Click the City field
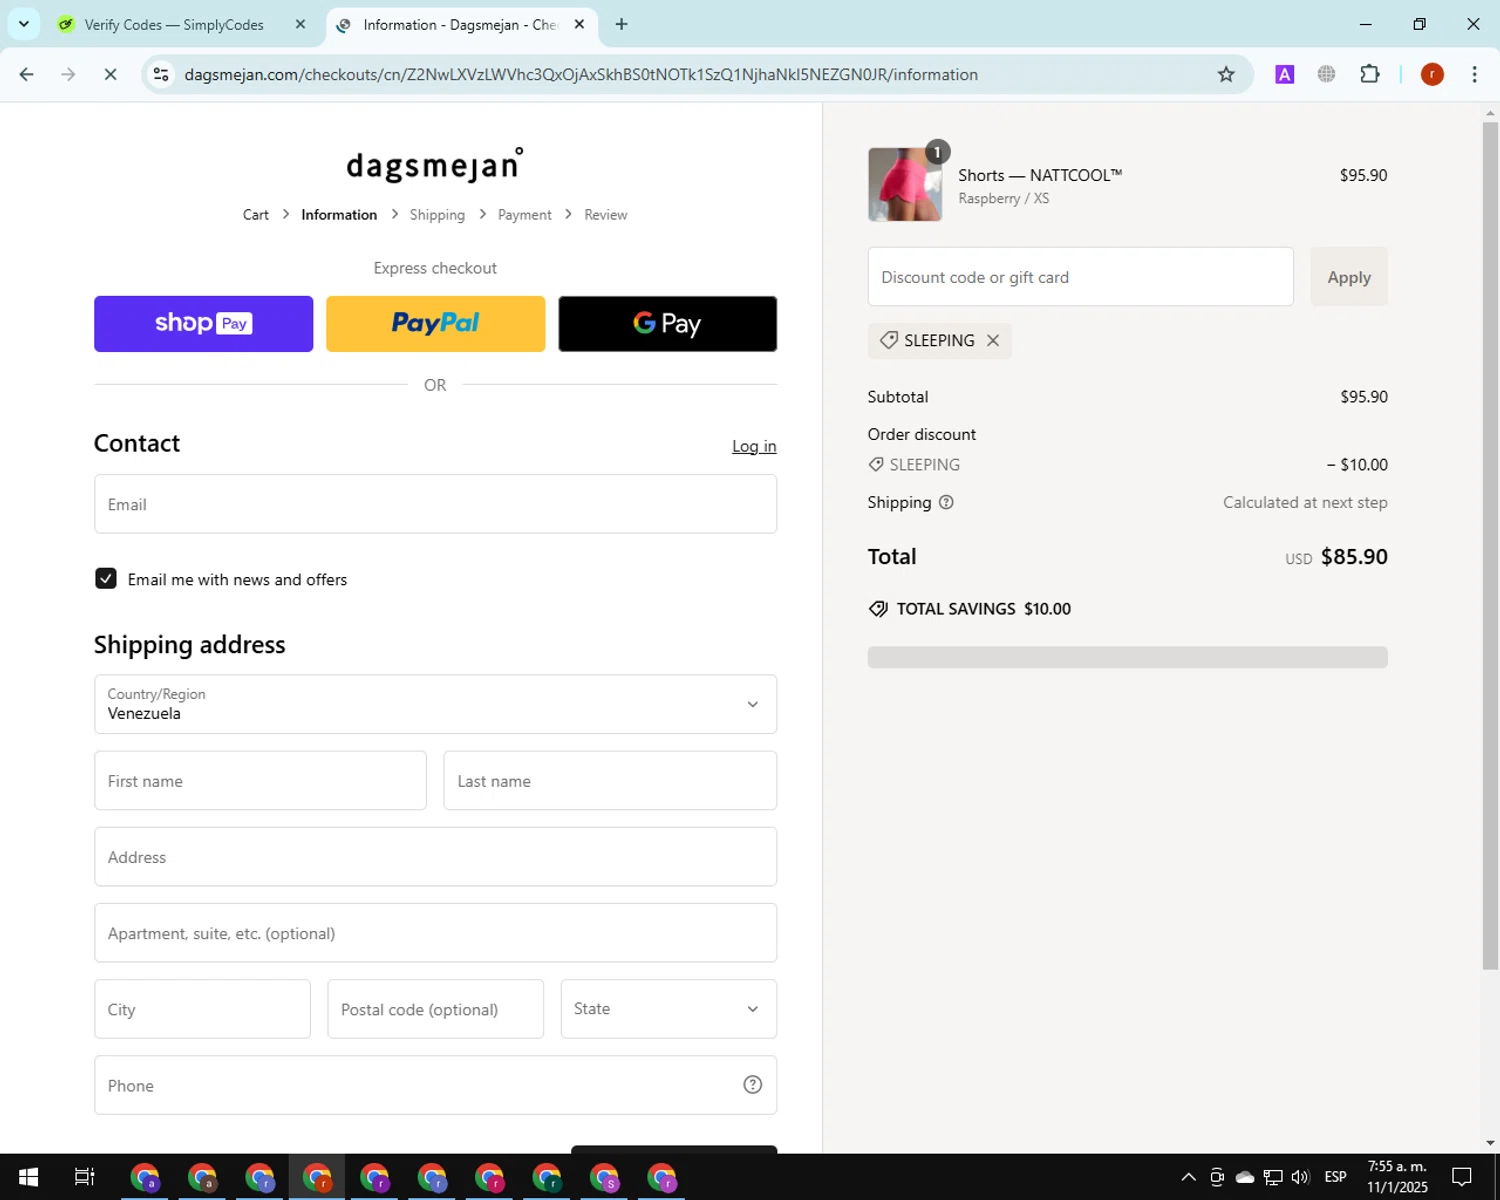Screen dimensions: 1500x1200 tap(202, 1009)
